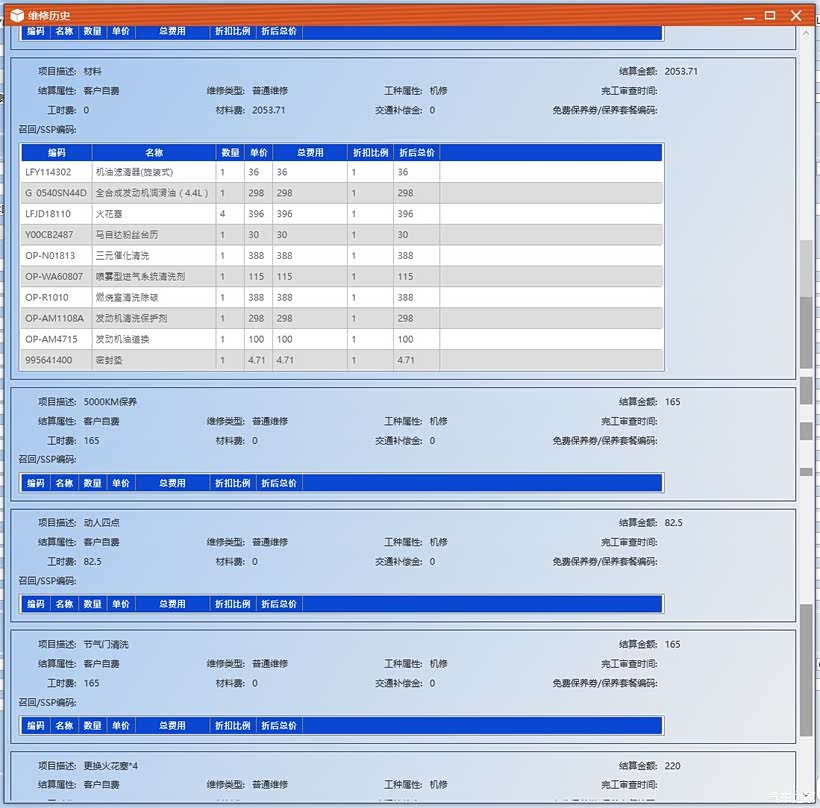Select row with code LFJD18110
820x808 pixels.
click(x=48, y=214)
